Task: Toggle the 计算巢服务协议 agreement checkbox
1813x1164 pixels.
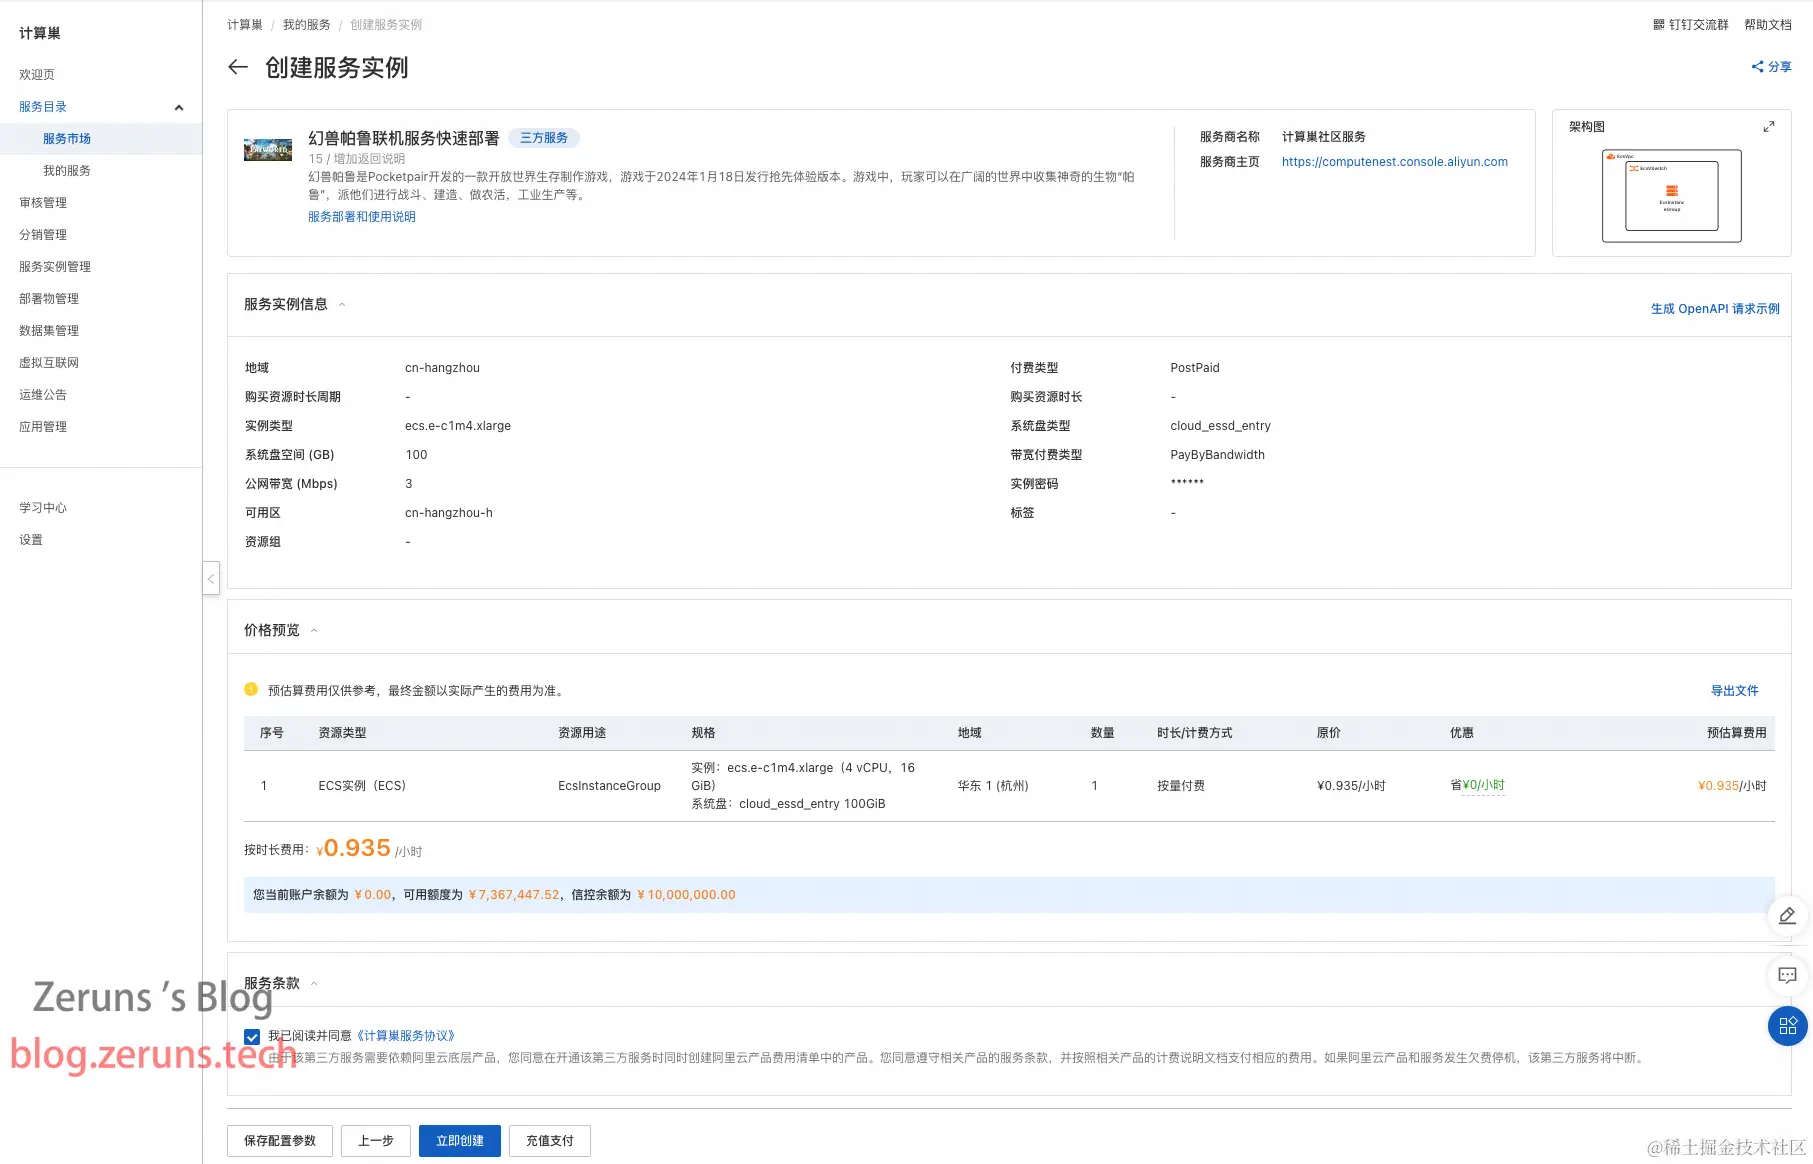Action: 252,1037
